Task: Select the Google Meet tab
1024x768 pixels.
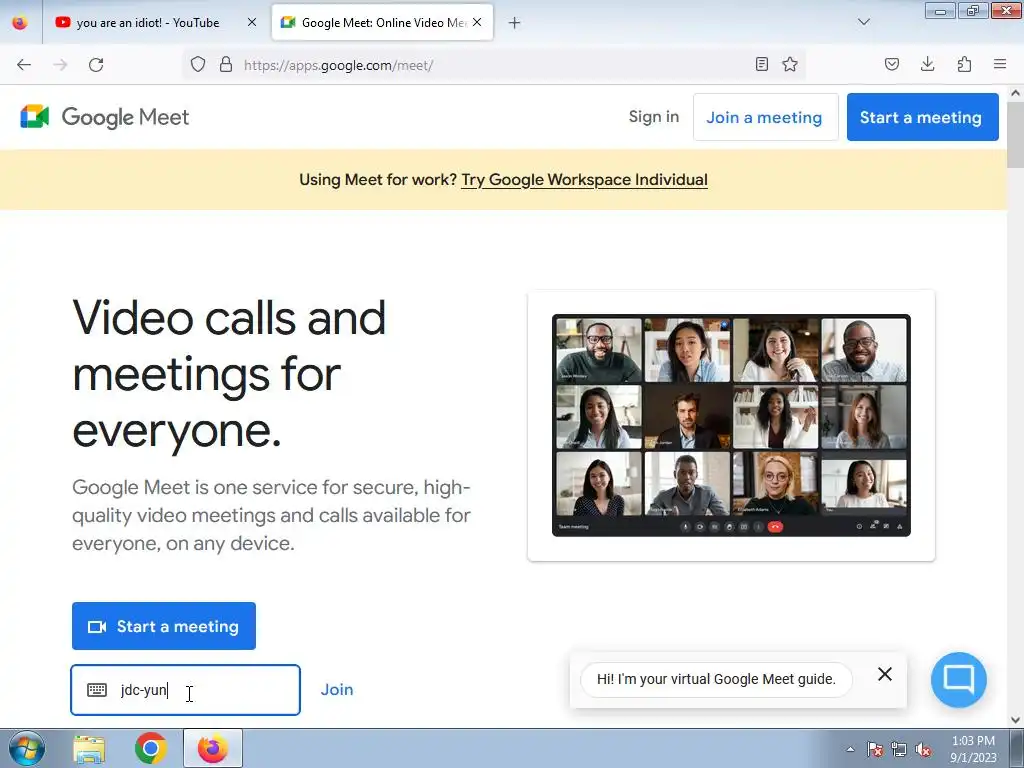Action: point(382,23)
